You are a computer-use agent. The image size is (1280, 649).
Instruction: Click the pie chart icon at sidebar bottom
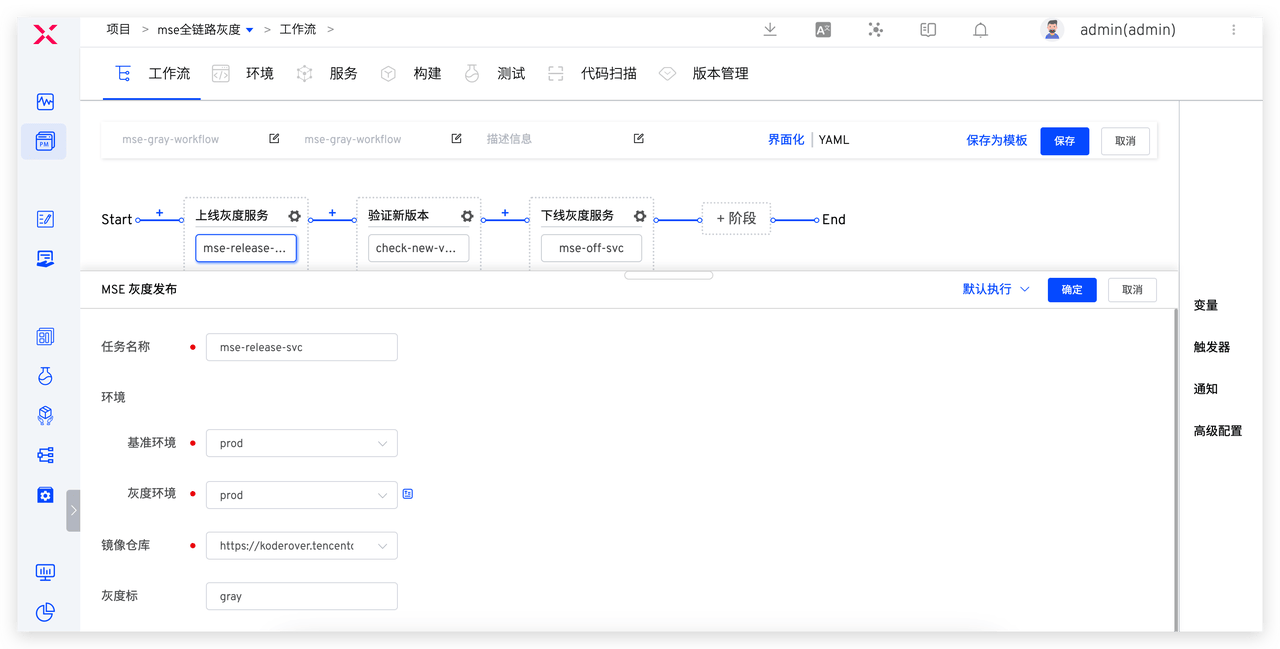[x=44, y=612]
